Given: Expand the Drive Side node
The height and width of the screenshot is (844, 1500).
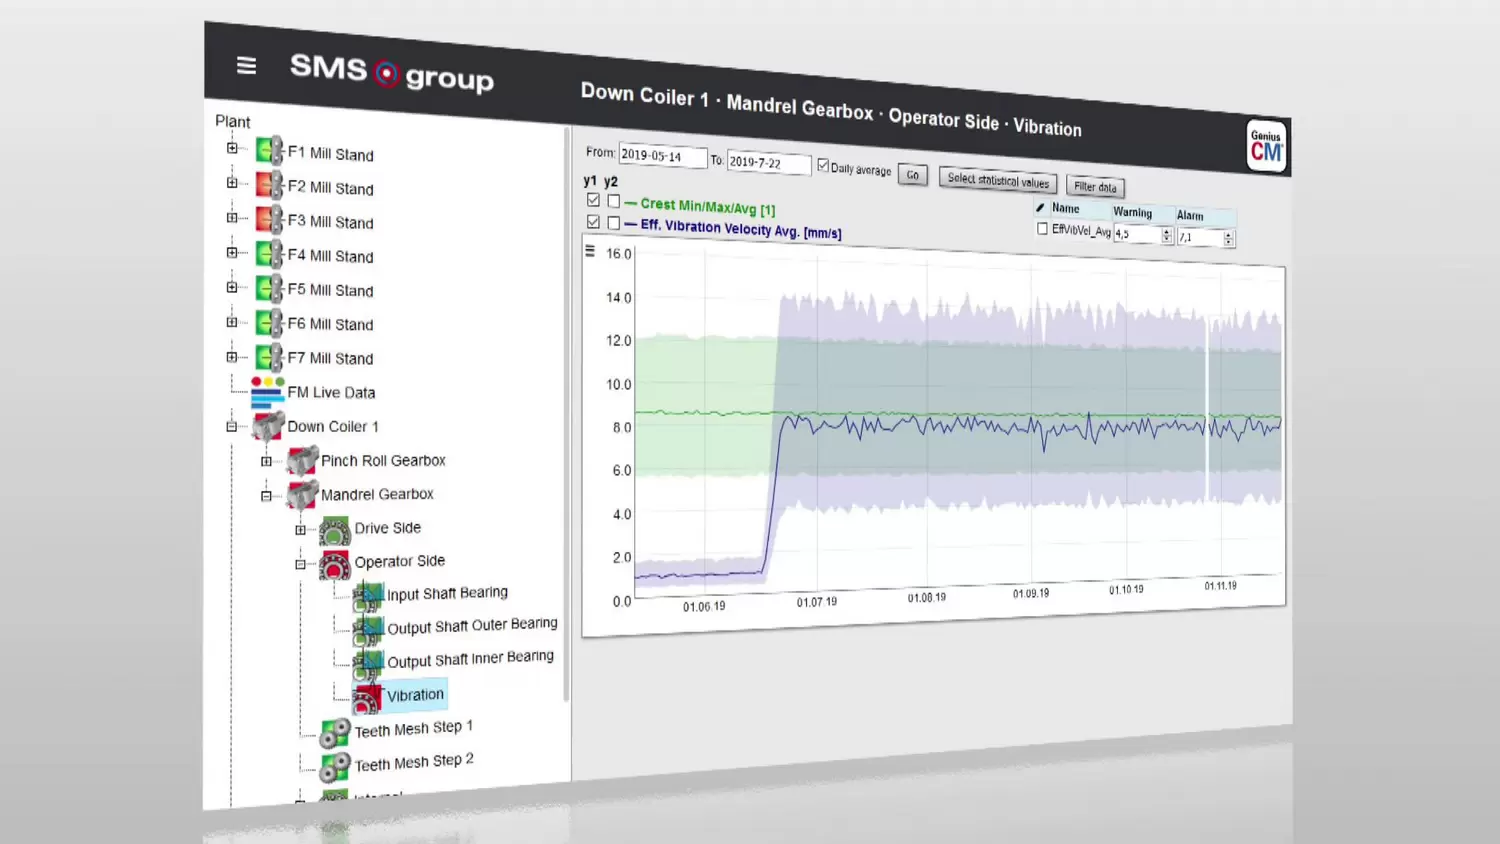Looking at the screenshot, I should point(300,529).
